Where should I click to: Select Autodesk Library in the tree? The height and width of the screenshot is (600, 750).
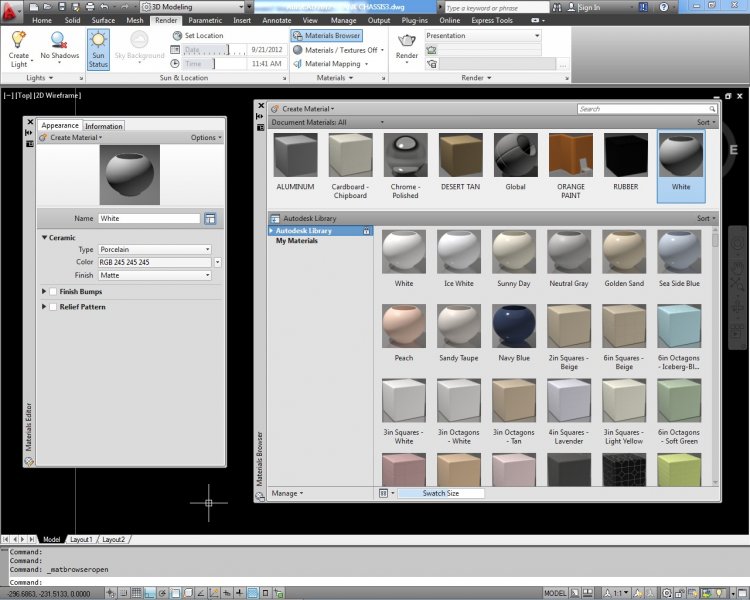pyautogui.click(x=320, y=231)
